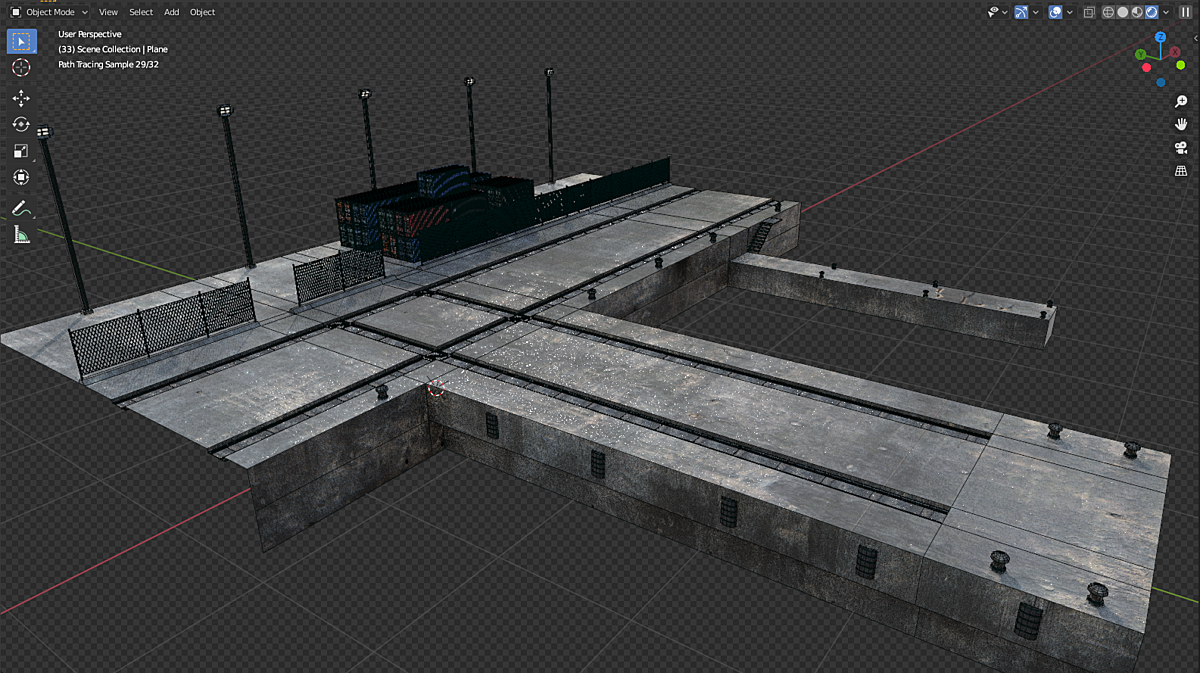This screenshot has width=1200, height=673.
Task: Pan the view with the hand icon
Action: (x=1181, y=123)
